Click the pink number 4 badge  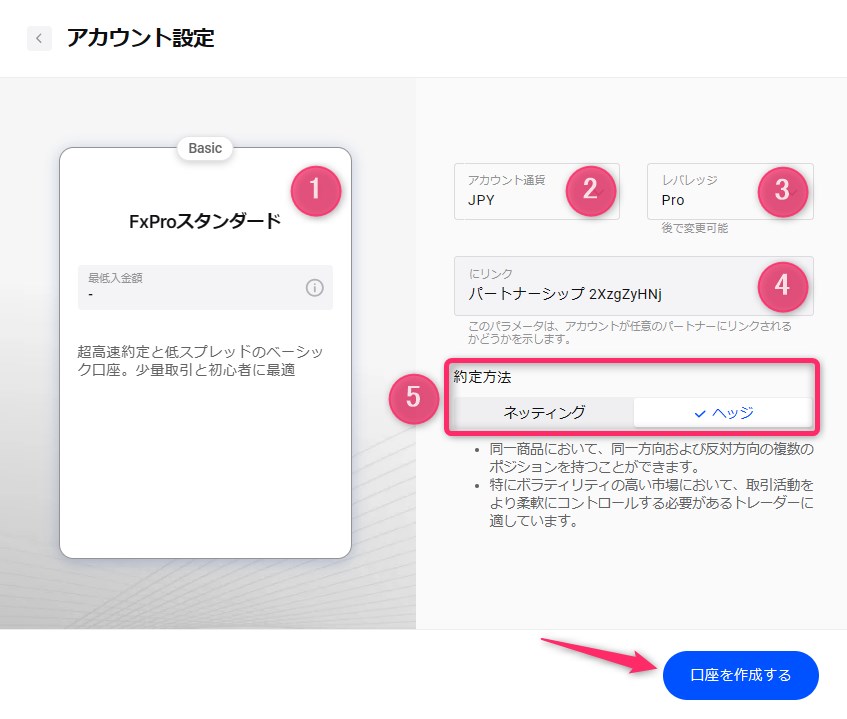782,286
